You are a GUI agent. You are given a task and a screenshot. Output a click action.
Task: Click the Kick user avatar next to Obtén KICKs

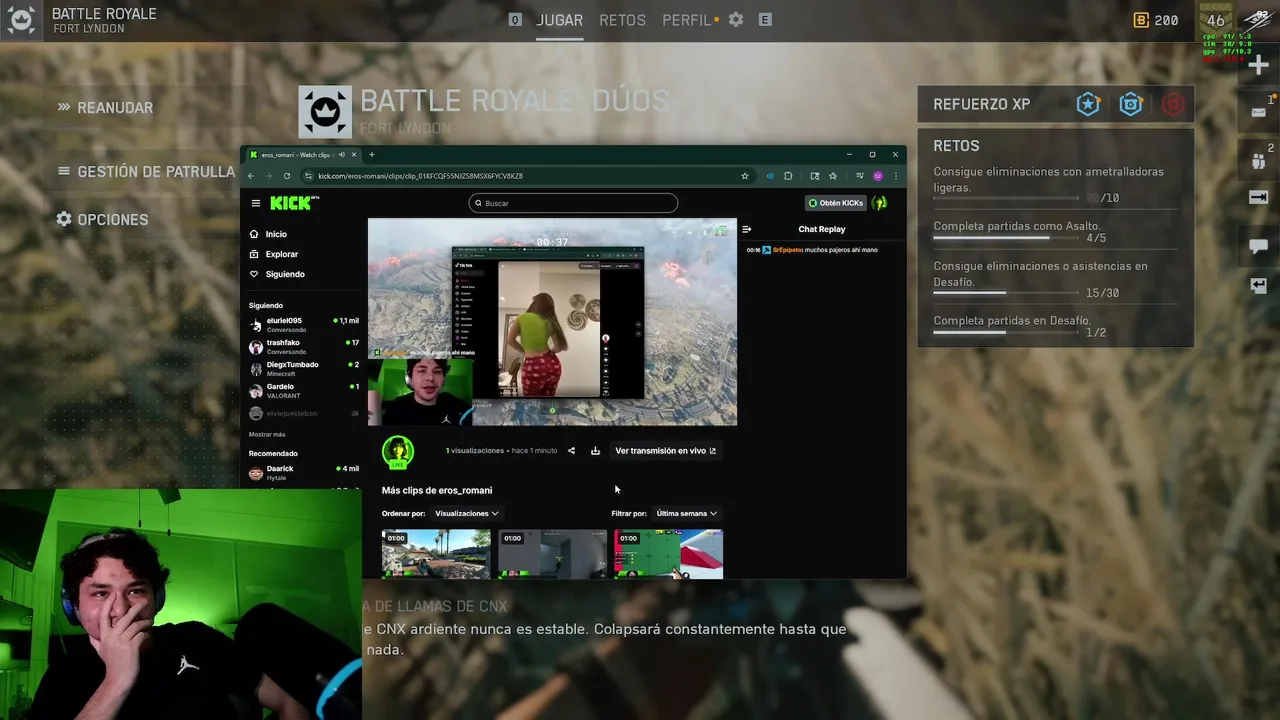880,203
